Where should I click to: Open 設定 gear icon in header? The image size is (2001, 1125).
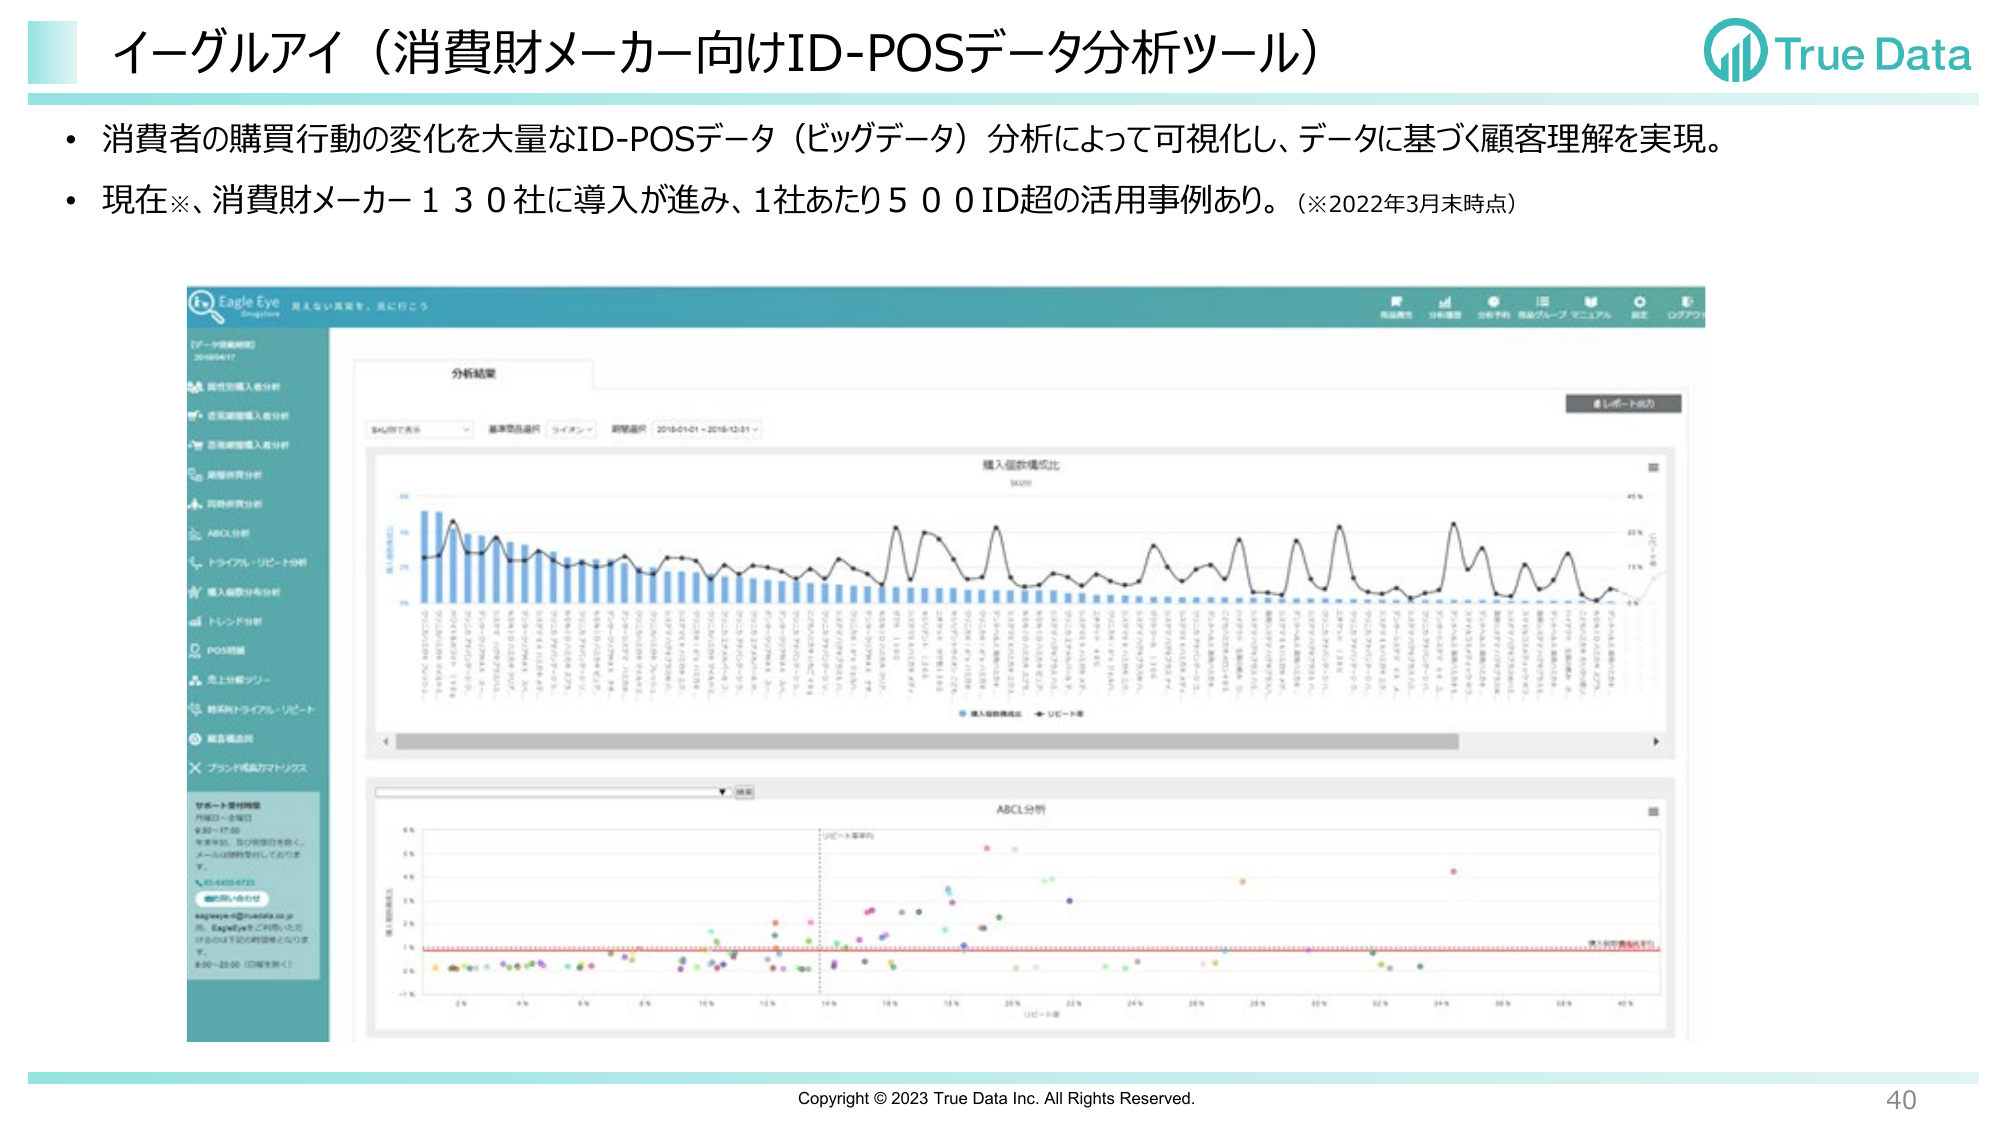1639,301
